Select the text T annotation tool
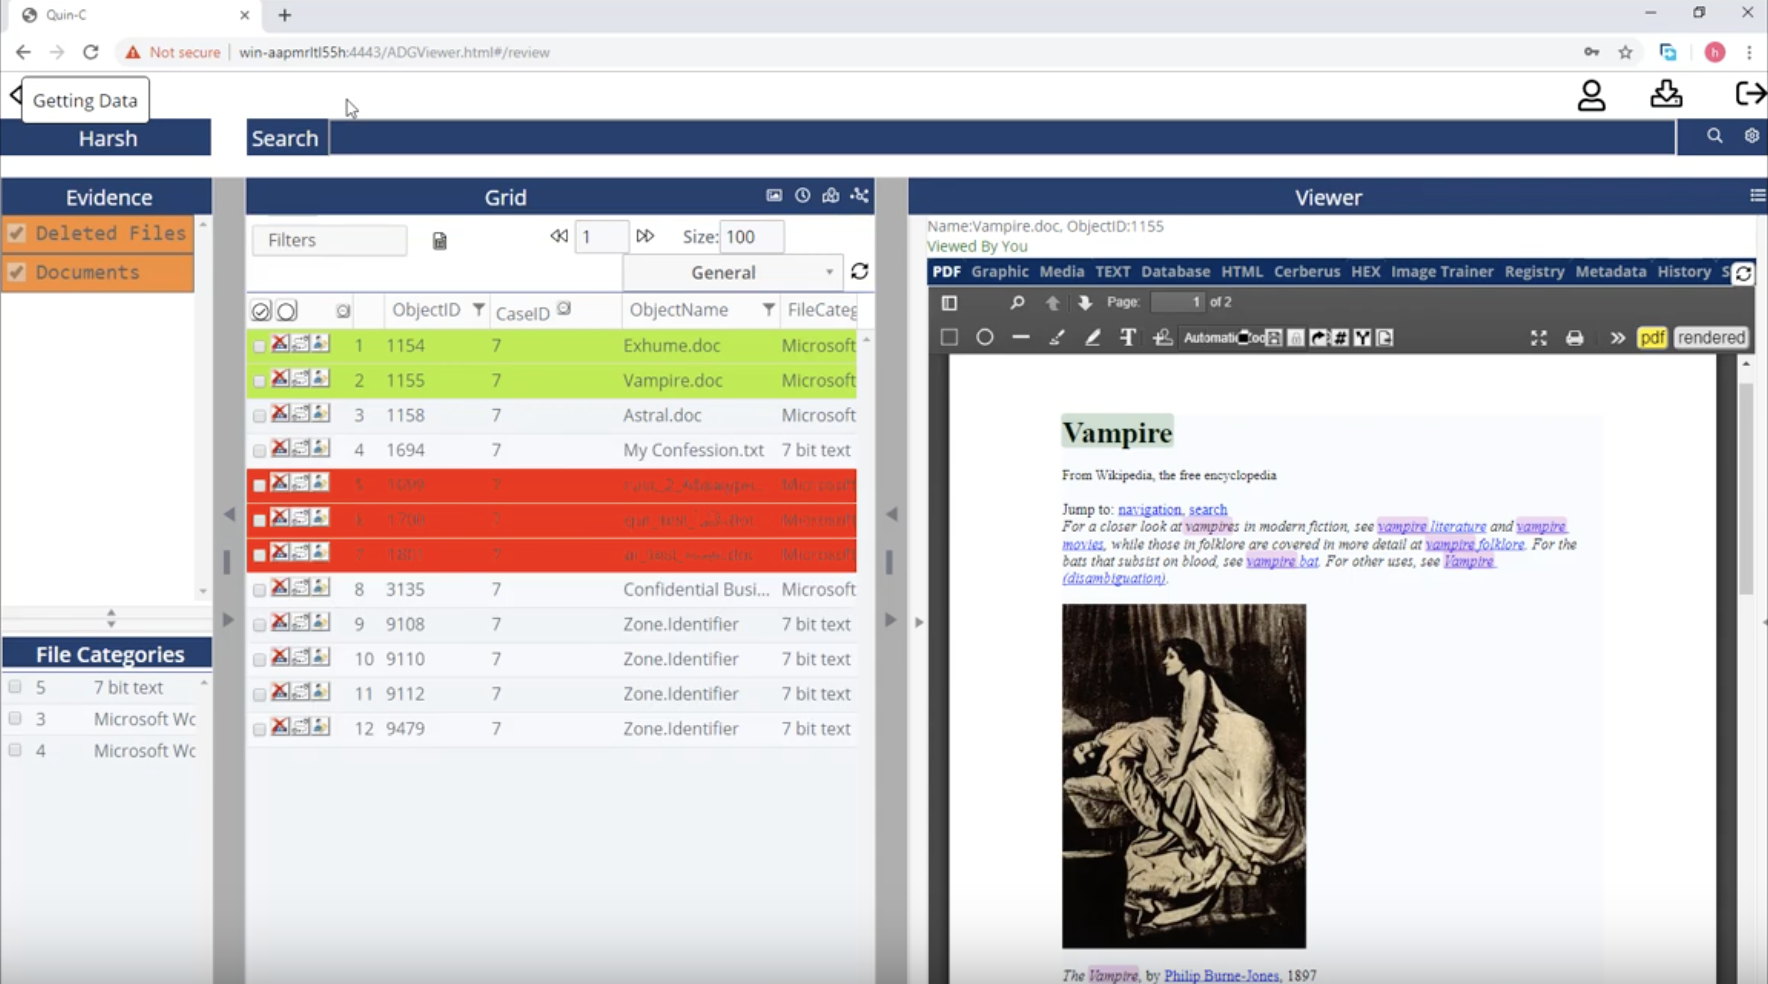The image size is (1768, 984). pos(1128,338)
